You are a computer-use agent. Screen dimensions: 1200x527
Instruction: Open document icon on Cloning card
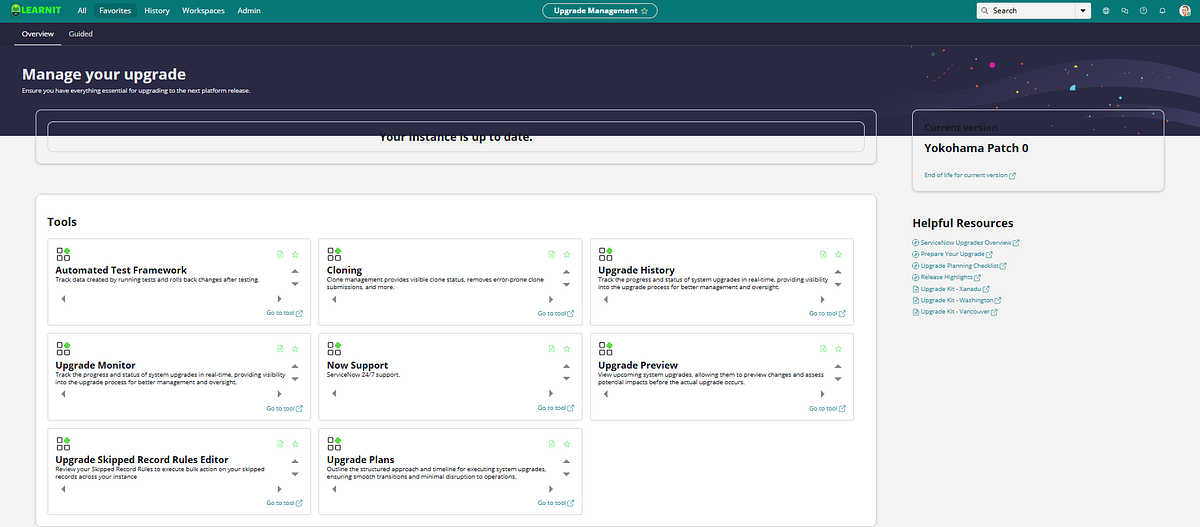551,254
